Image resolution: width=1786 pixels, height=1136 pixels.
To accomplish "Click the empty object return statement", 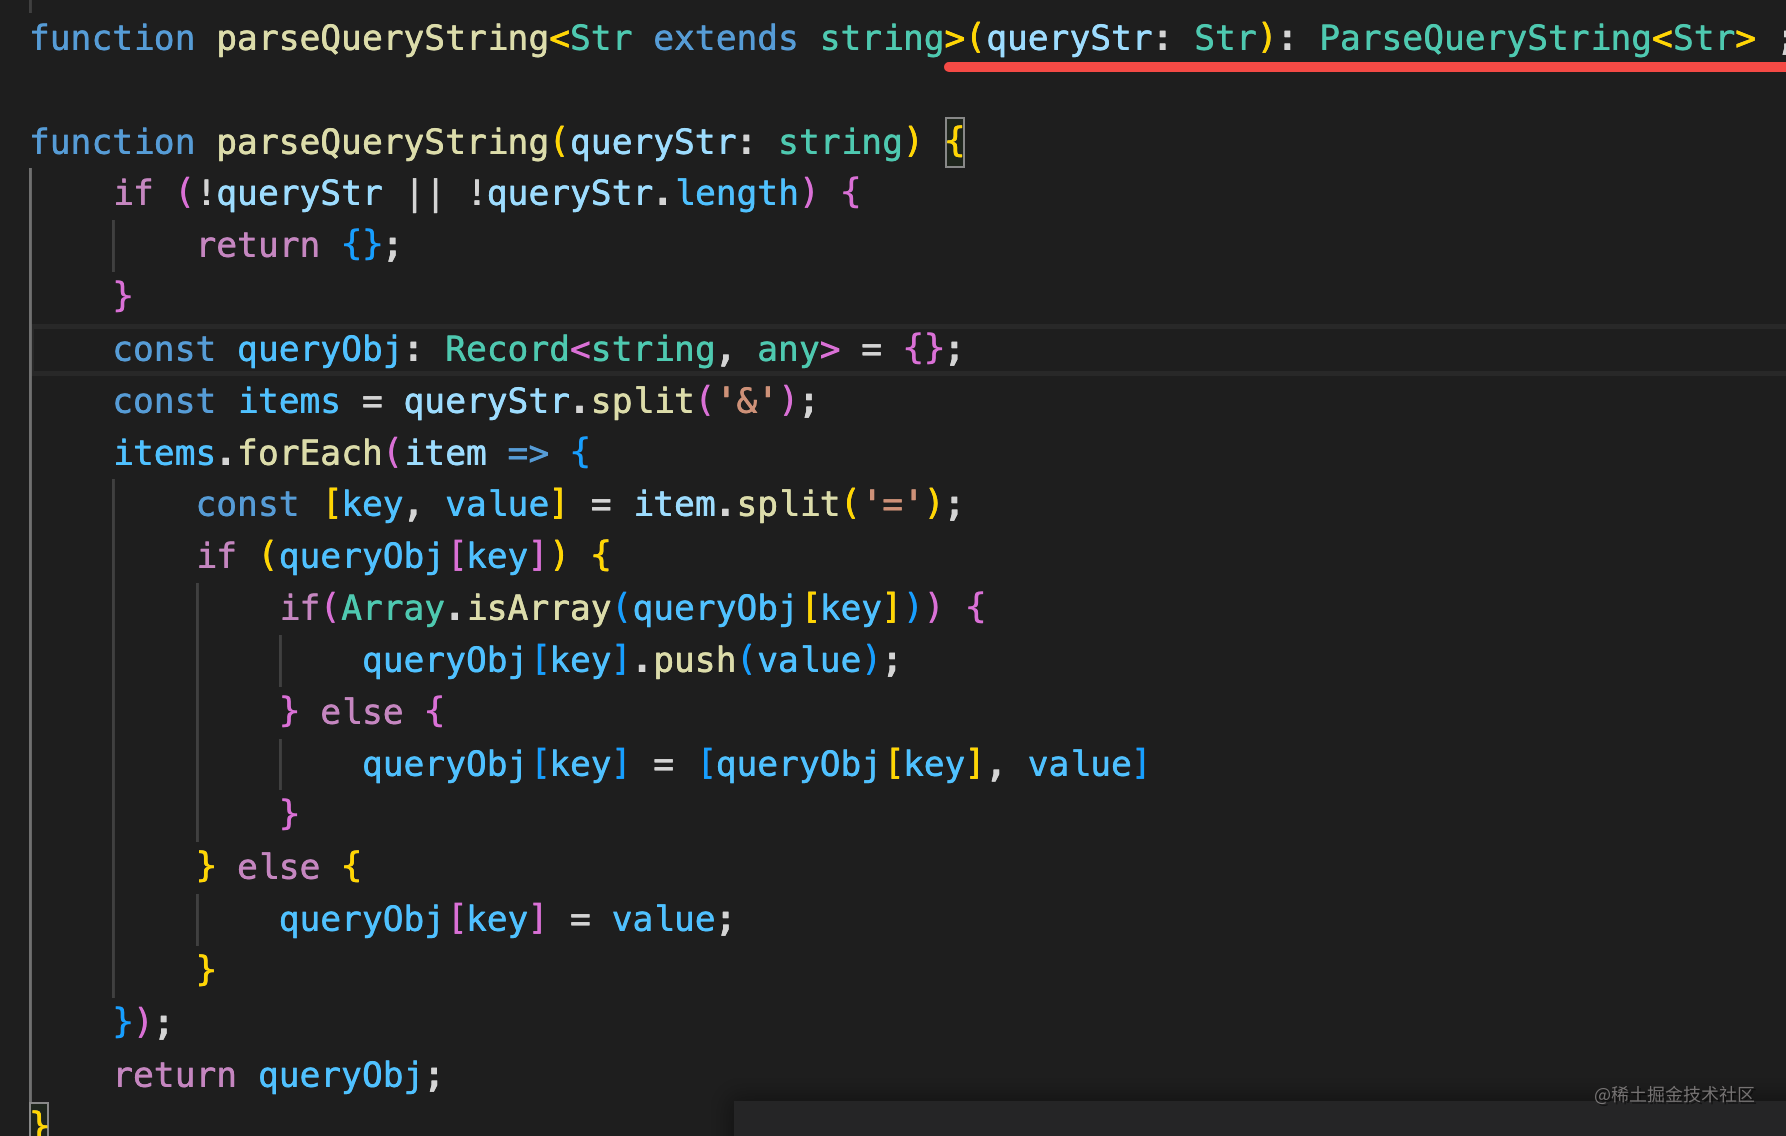I will point(298,245).
